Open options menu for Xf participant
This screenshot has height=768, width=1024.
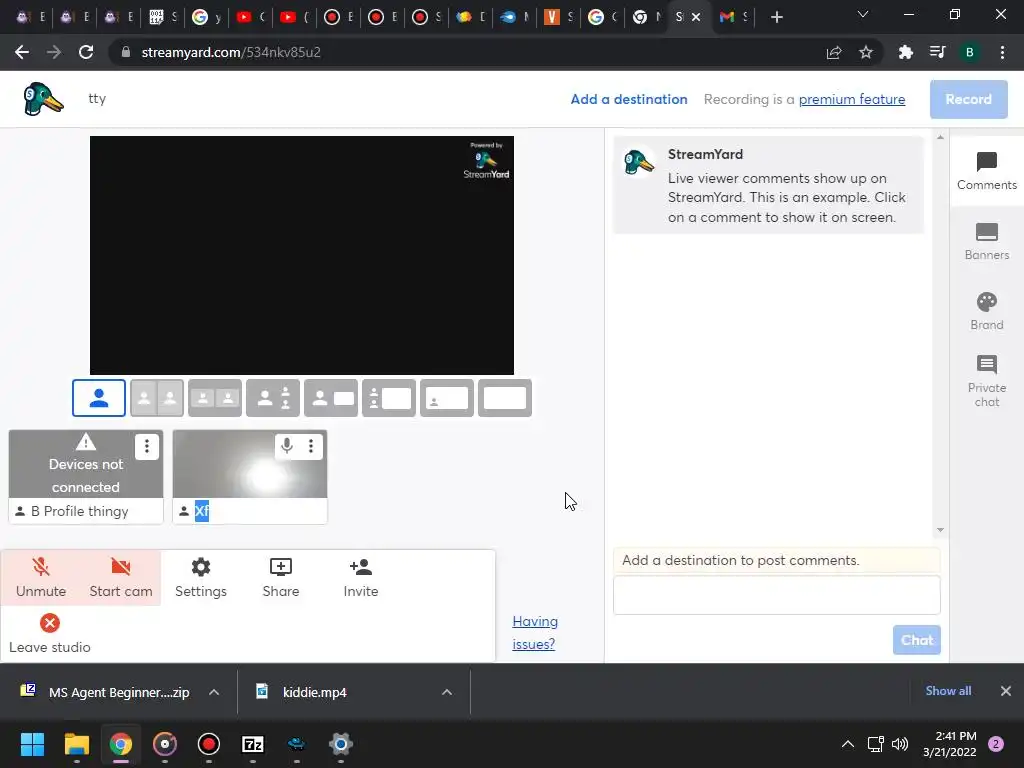click(311, 446)
